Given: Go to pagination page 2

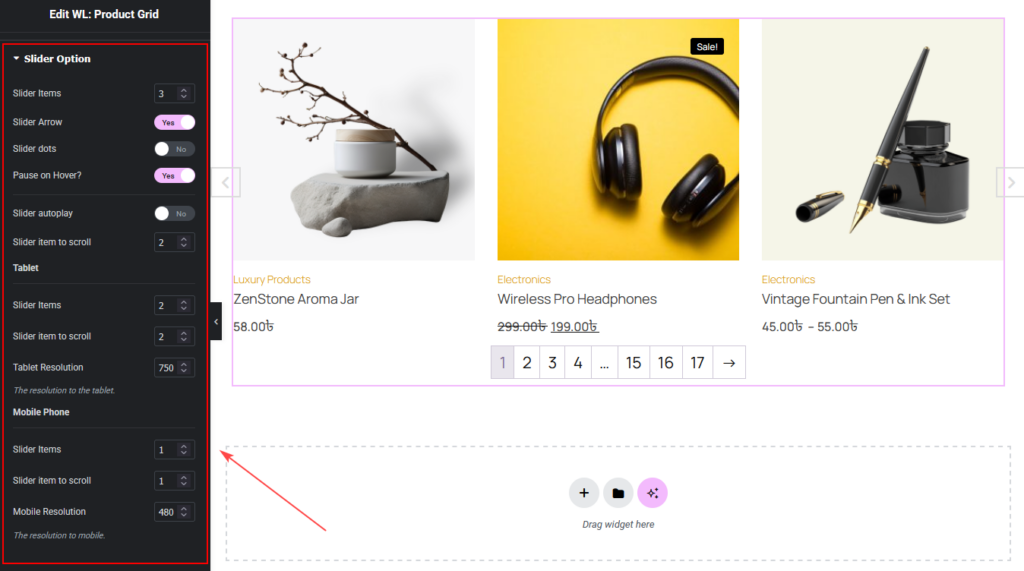Looking at the screenshot, I should (x=527, y=363).
